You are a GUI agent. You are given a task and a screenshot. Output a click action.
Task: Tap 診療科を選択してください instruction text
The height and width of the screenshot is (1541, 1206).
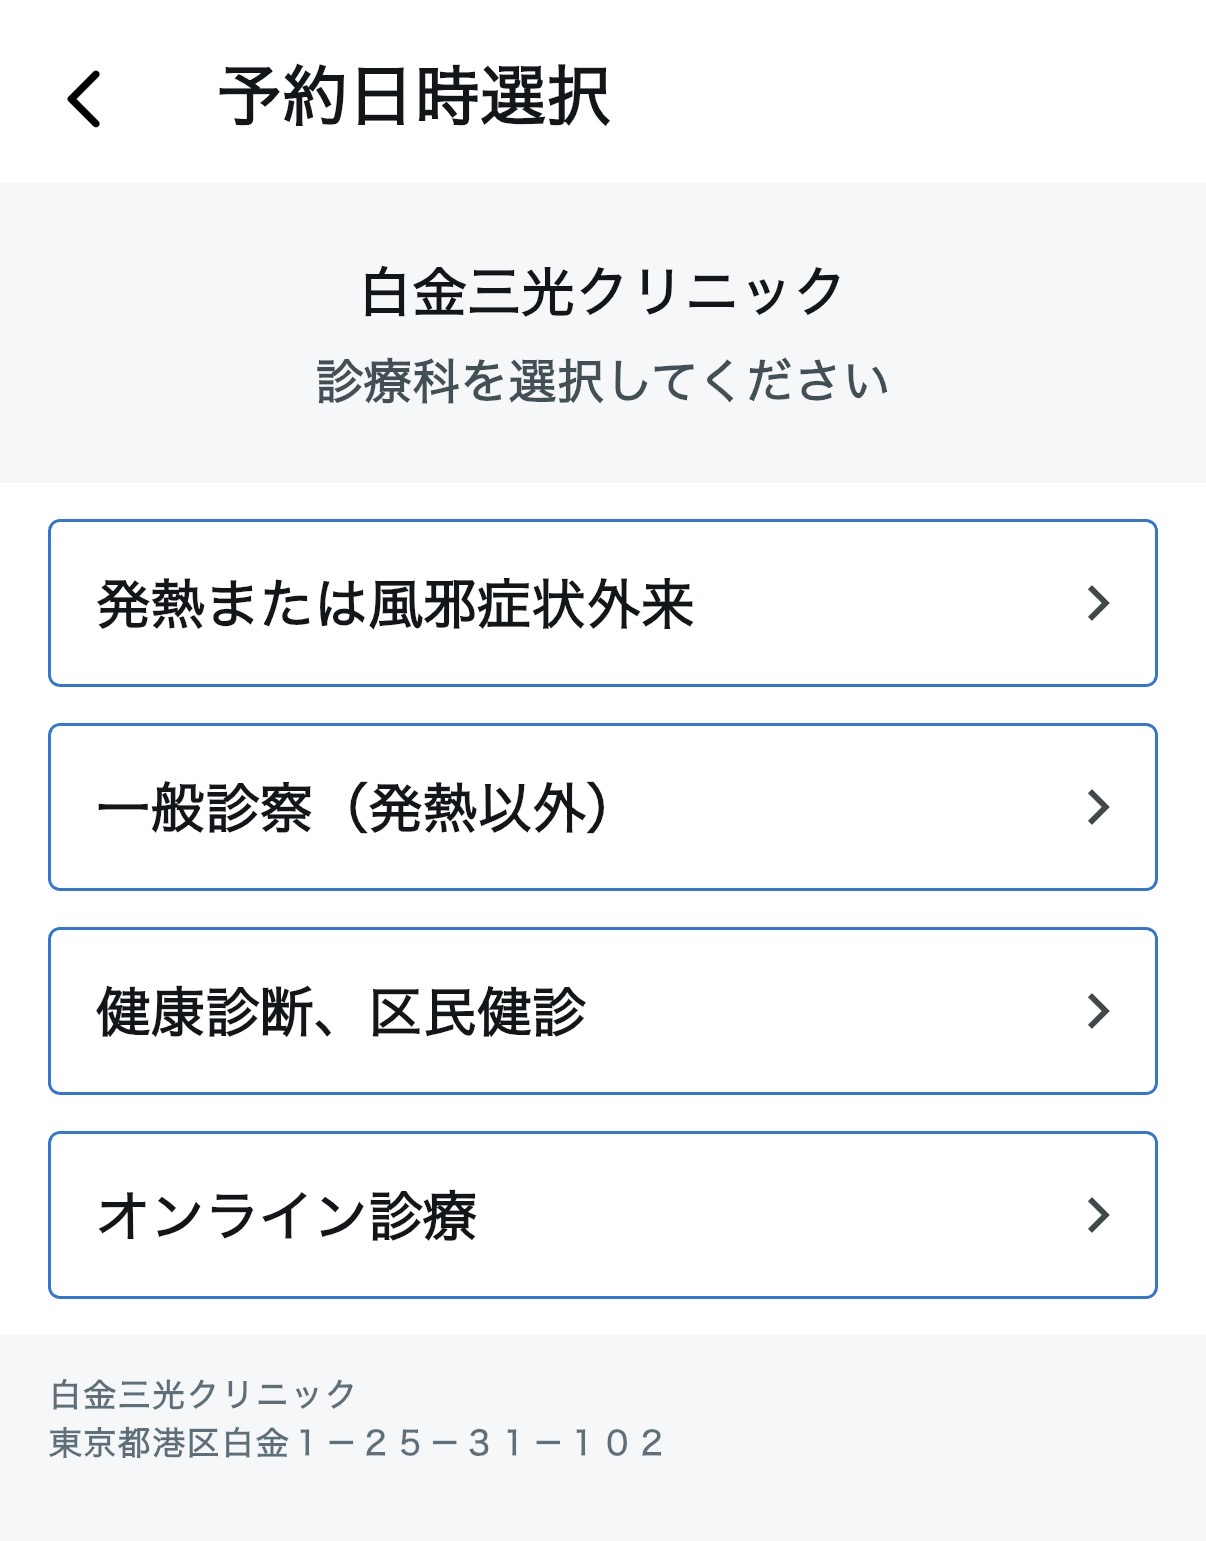[x=602, y=381]
